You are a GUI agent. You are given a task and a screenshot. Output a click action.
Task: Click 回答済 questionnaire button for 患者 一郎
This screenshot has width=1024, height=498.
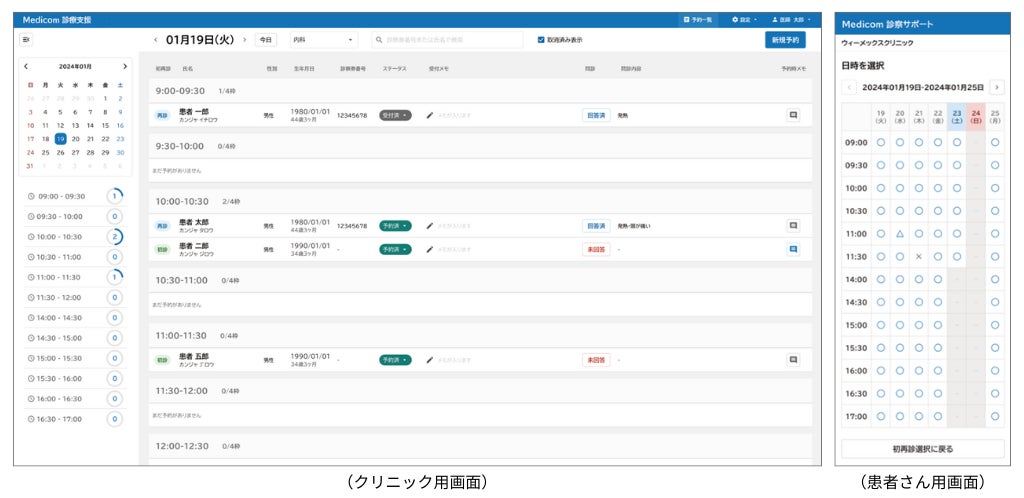tap(596, 116)
